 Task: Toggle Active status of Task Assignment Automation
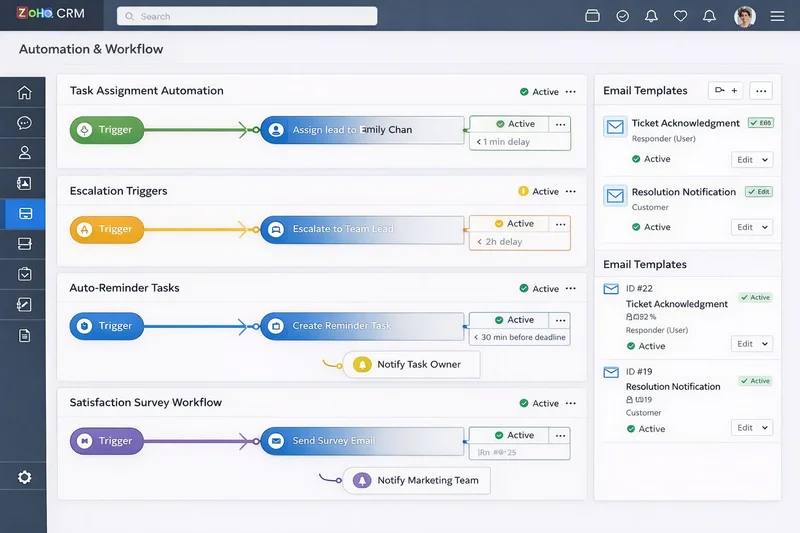coord(539,92)
